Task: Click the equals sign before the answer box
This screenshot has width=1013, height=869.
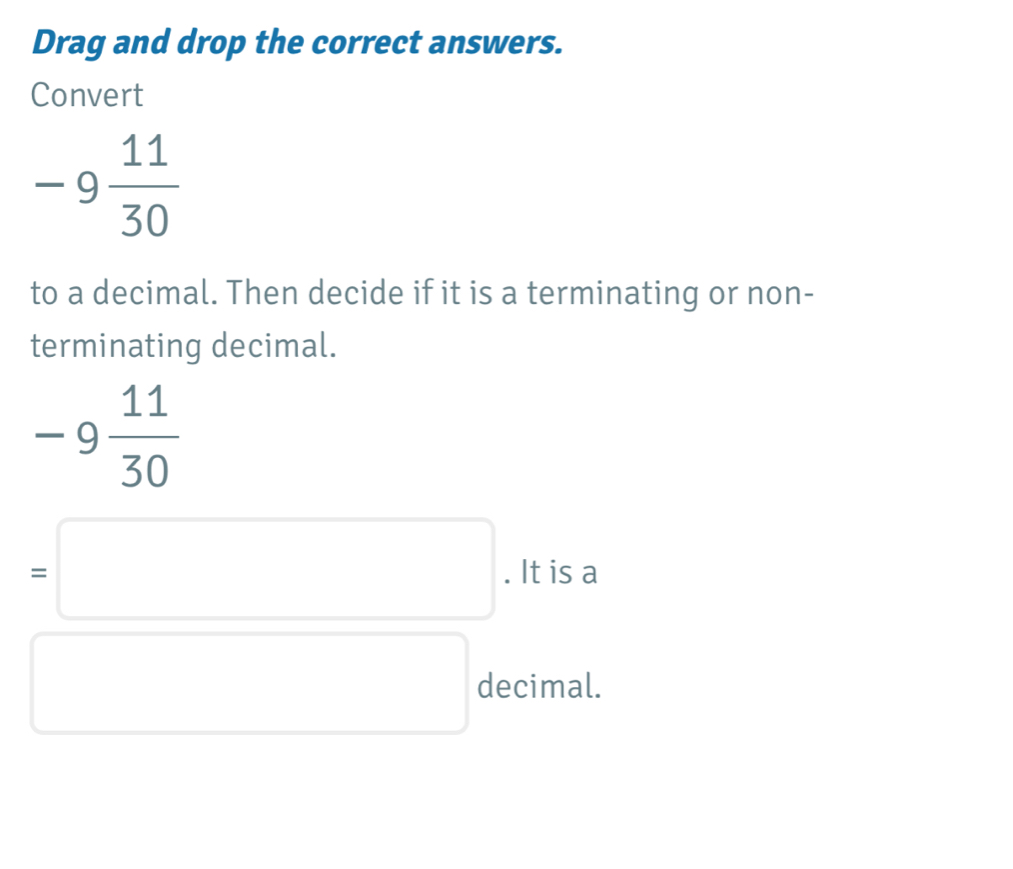Action: point(38,572)
